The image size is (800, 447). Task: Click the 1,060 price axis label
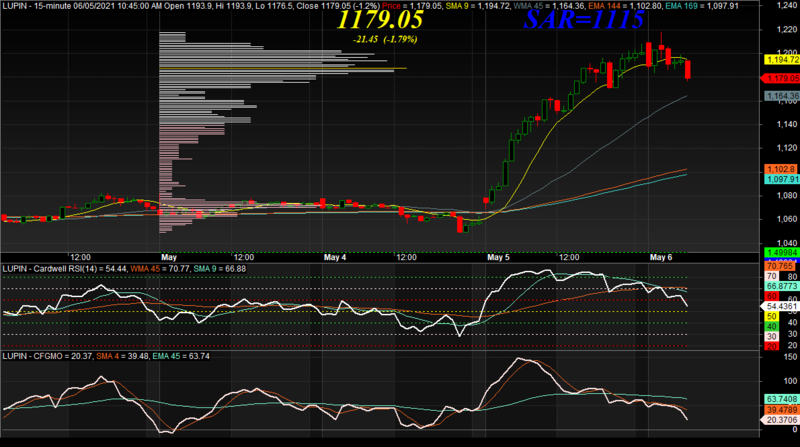pos(786,219)
